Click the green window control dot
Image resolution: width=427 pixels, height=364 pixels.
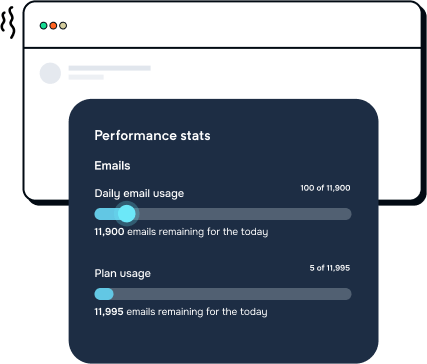(x=43, y=26)
